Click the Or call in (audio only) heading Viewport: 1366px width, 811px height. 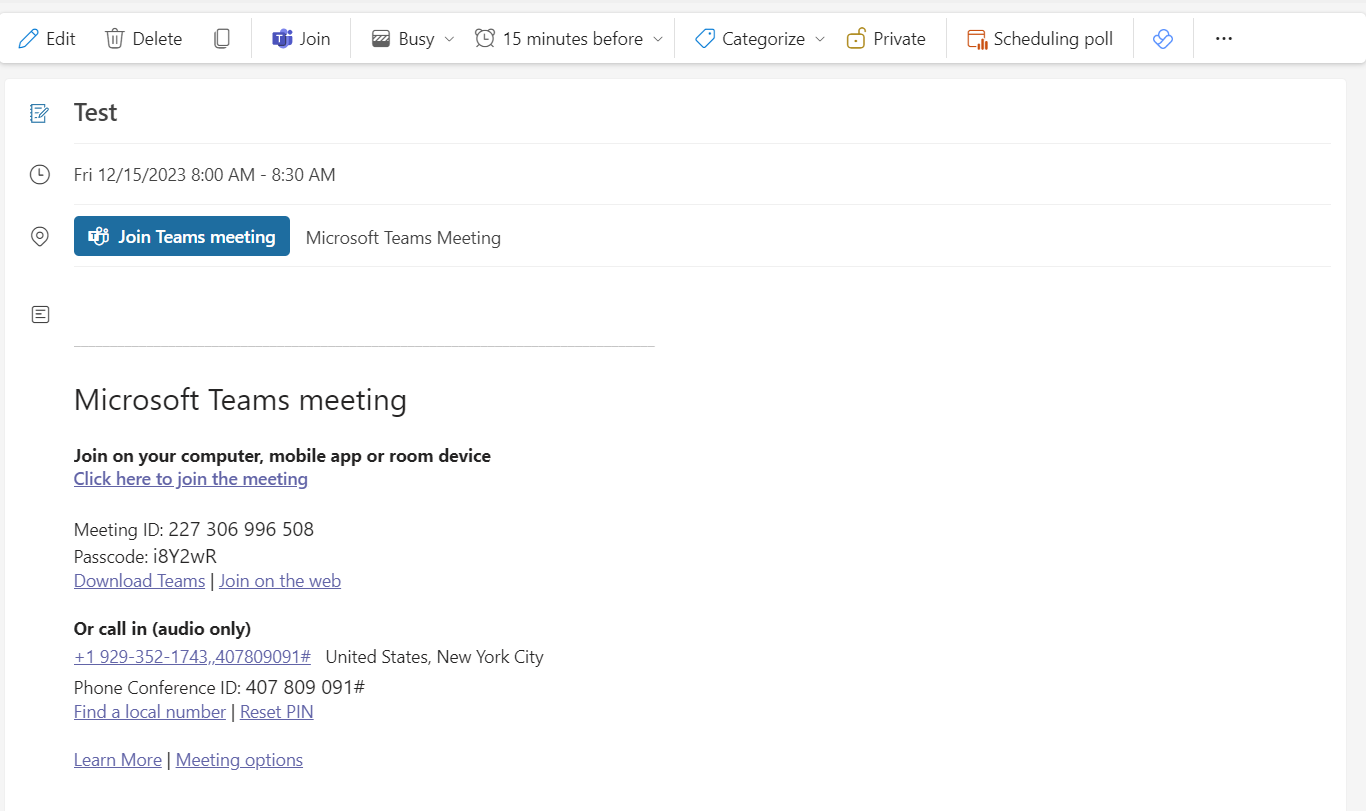tap(162, 629)
